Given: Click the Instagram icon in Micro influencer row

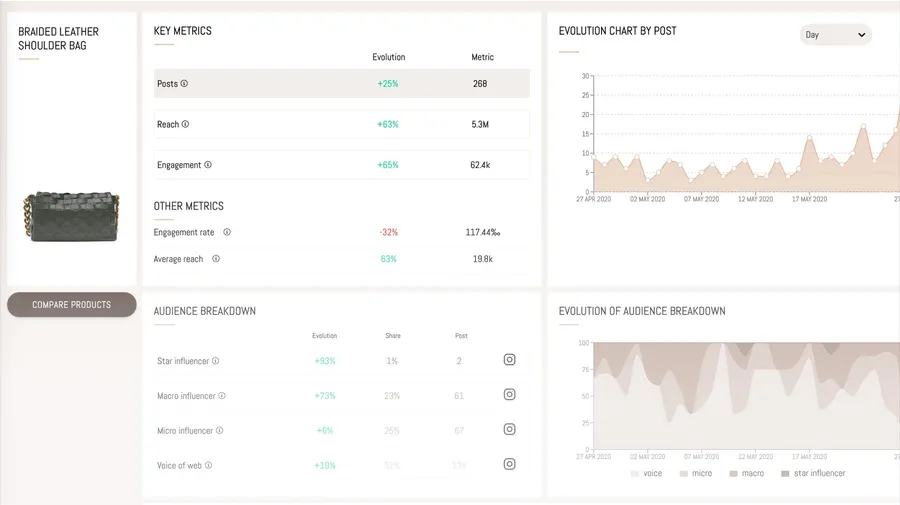Looking at the screenshot, I should point(509,430).
